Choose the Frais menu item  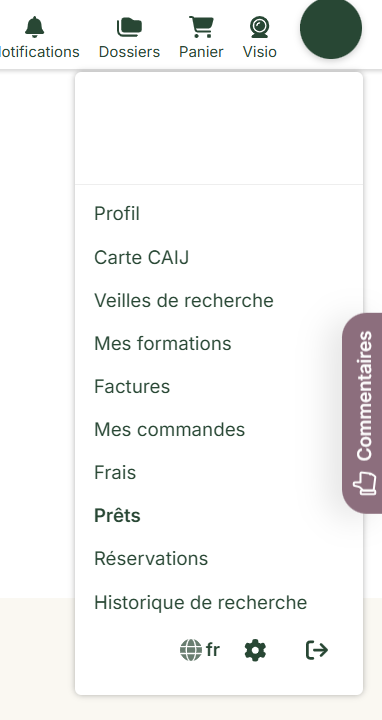coord(115,472)
